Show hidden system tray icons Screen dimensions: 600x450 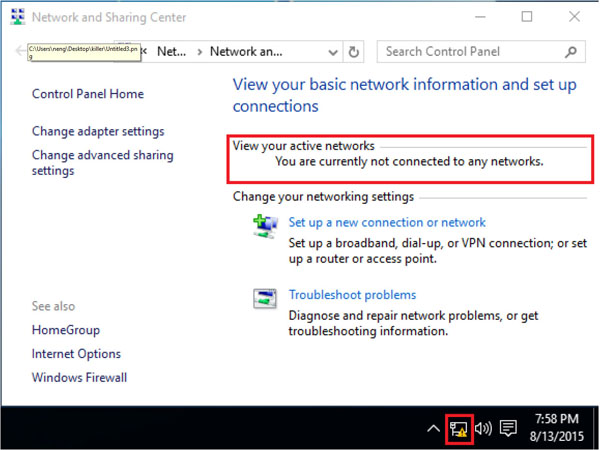click(433, 428)
